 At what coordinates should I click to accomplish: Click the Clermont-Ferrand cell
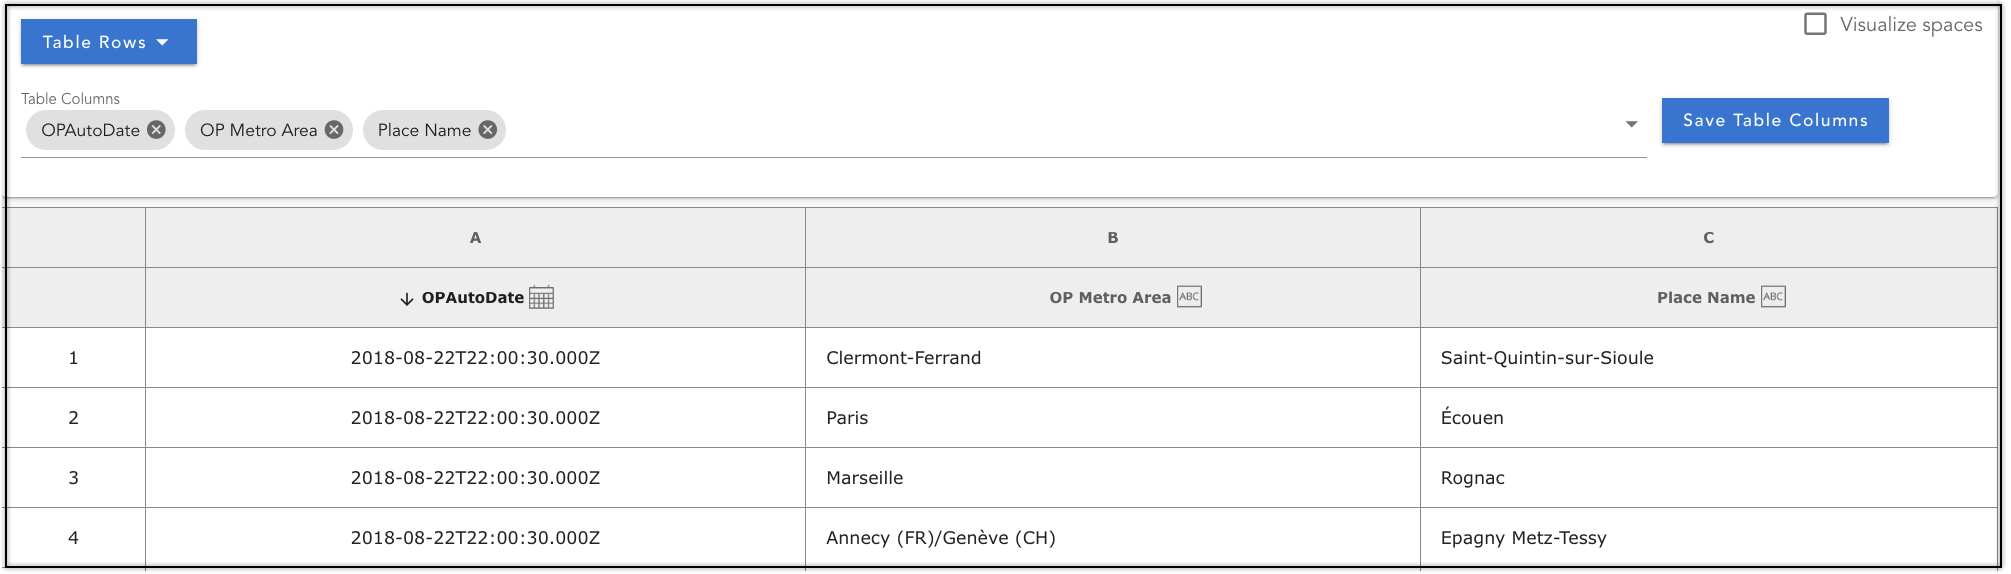(1112, 358)
